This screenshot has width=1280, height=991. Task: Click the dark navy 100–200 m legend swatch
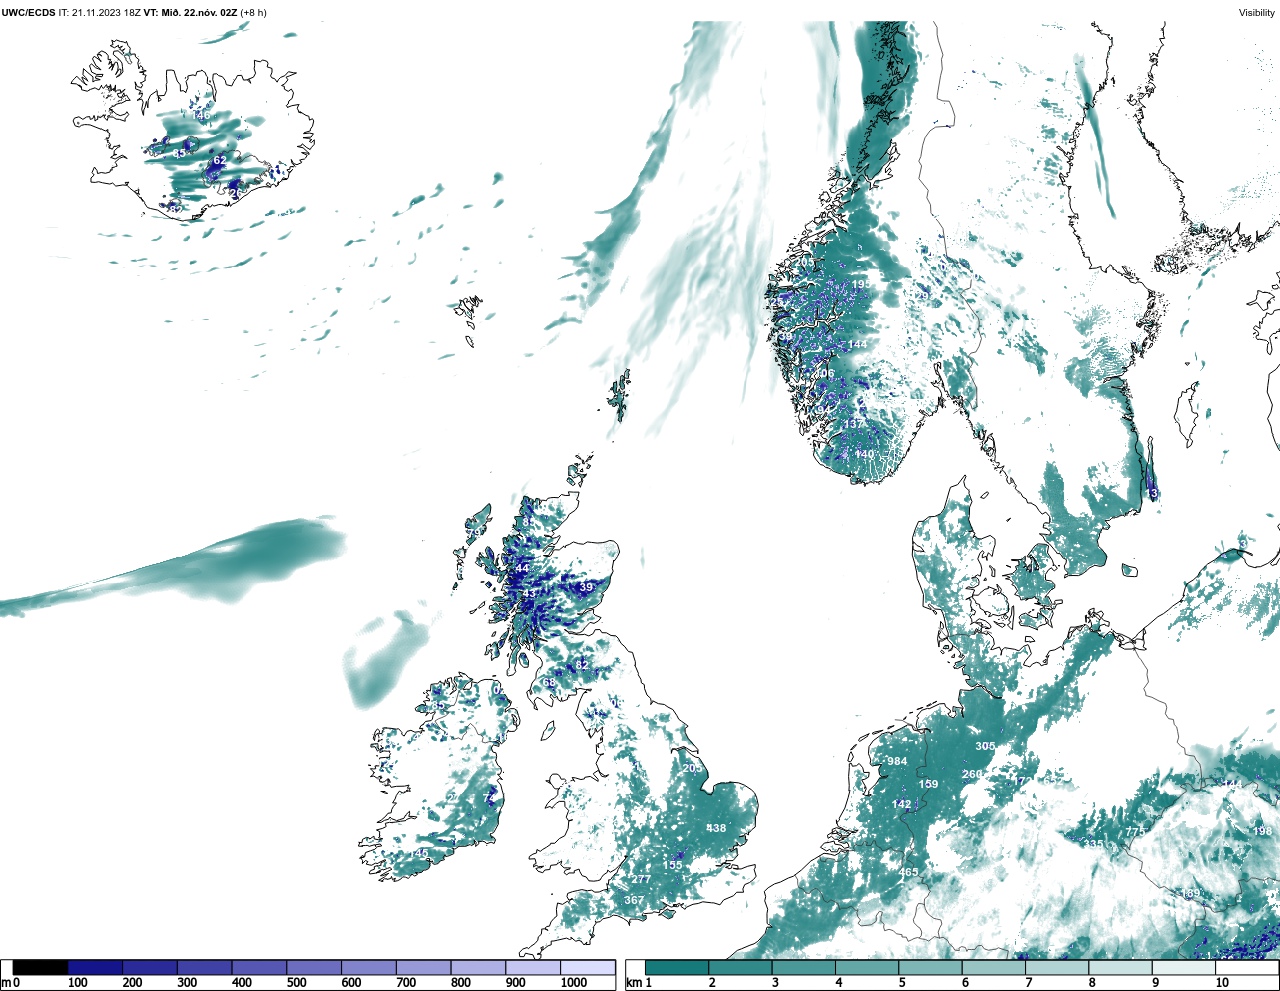pos(95,967)
